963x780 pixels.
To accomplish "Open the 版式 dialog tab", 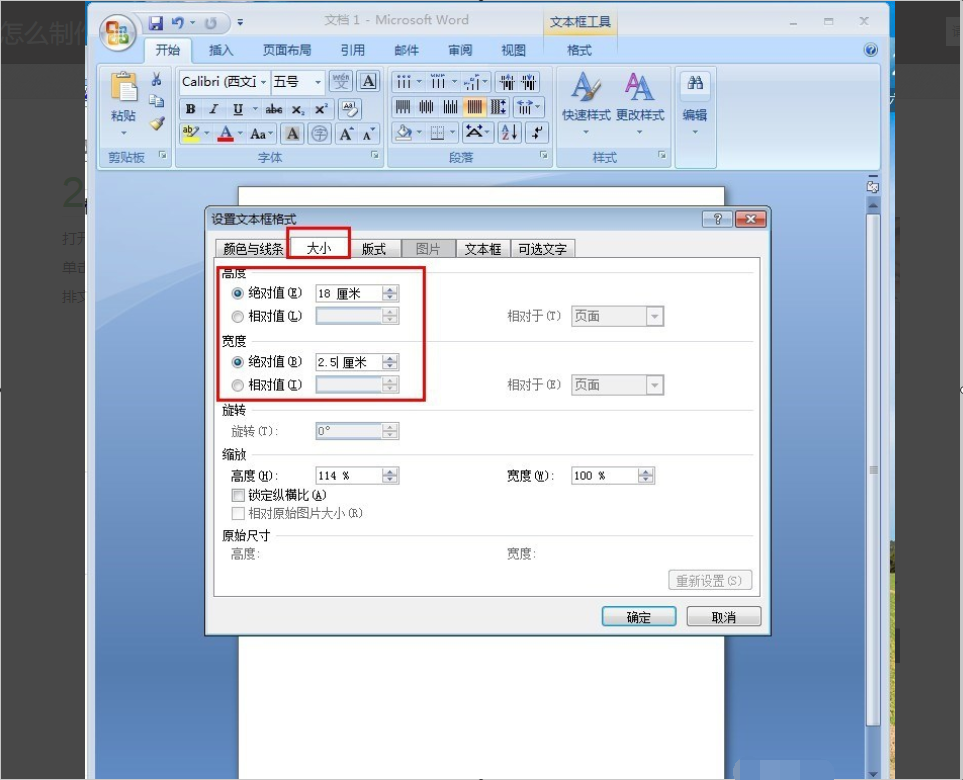I will 373,249.
